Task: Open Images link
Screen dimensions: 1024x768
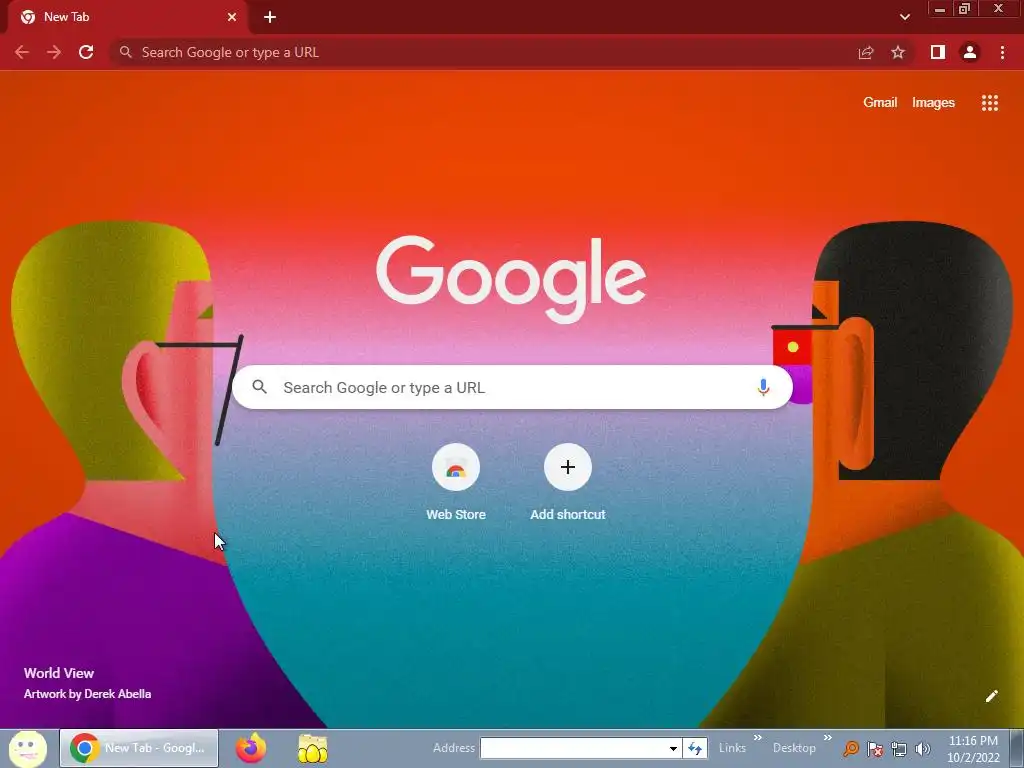Action: coord(933,103)
